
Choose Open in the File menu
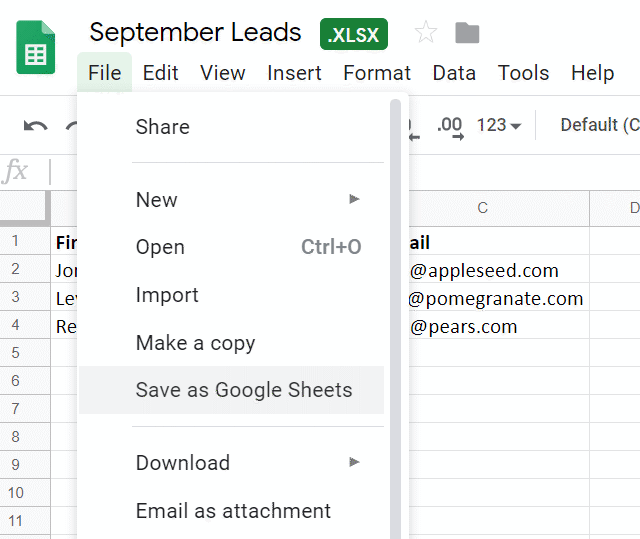click(231, 247)
